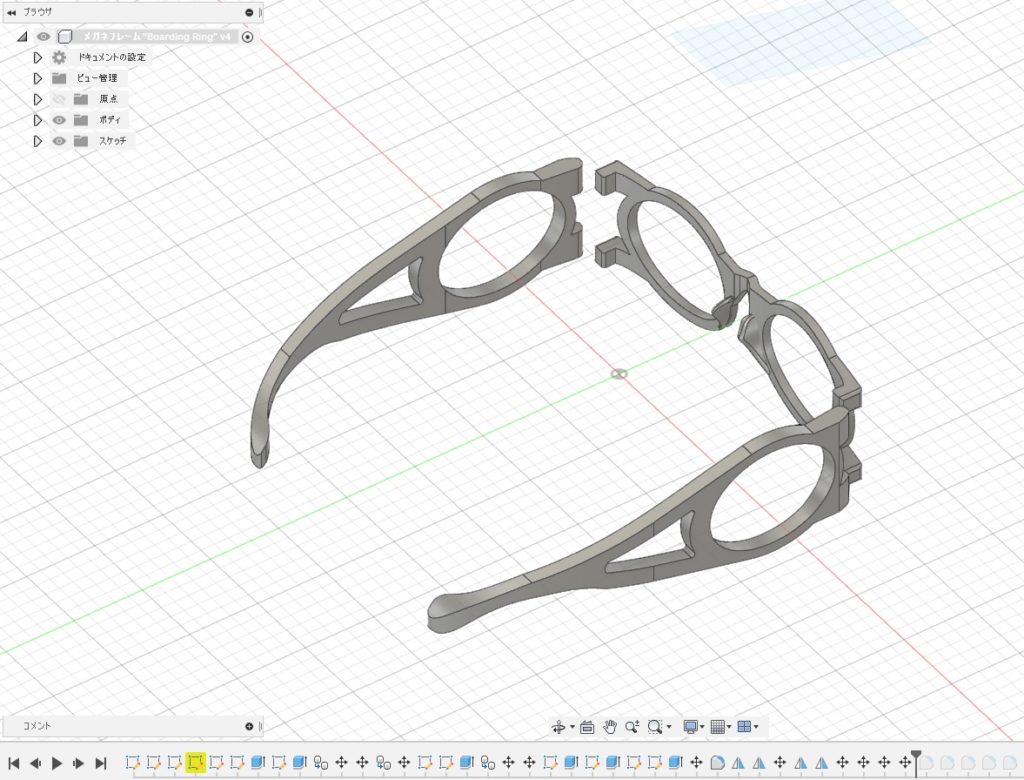
Task: Expand the コメント panel plus button
Action: pos(249,726)
